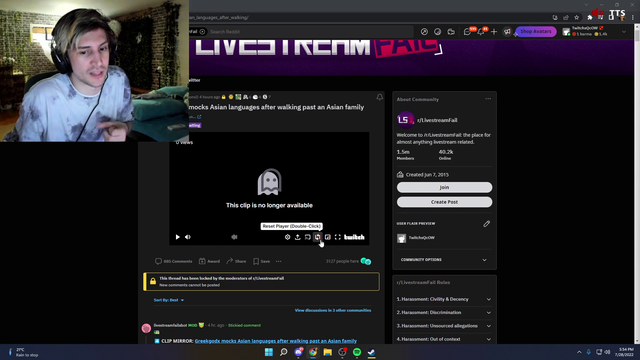The image size is (640, 360).
Task: Open the Reddit coins circle icon
Action: (x=438, y=31)
